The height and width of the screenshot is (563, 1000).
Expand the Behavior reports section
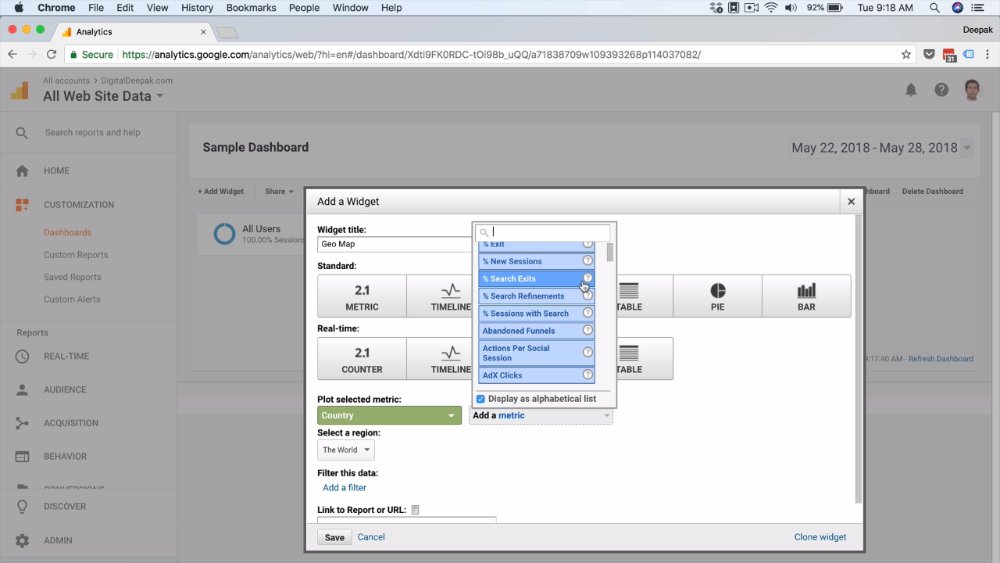click(65, 457)
